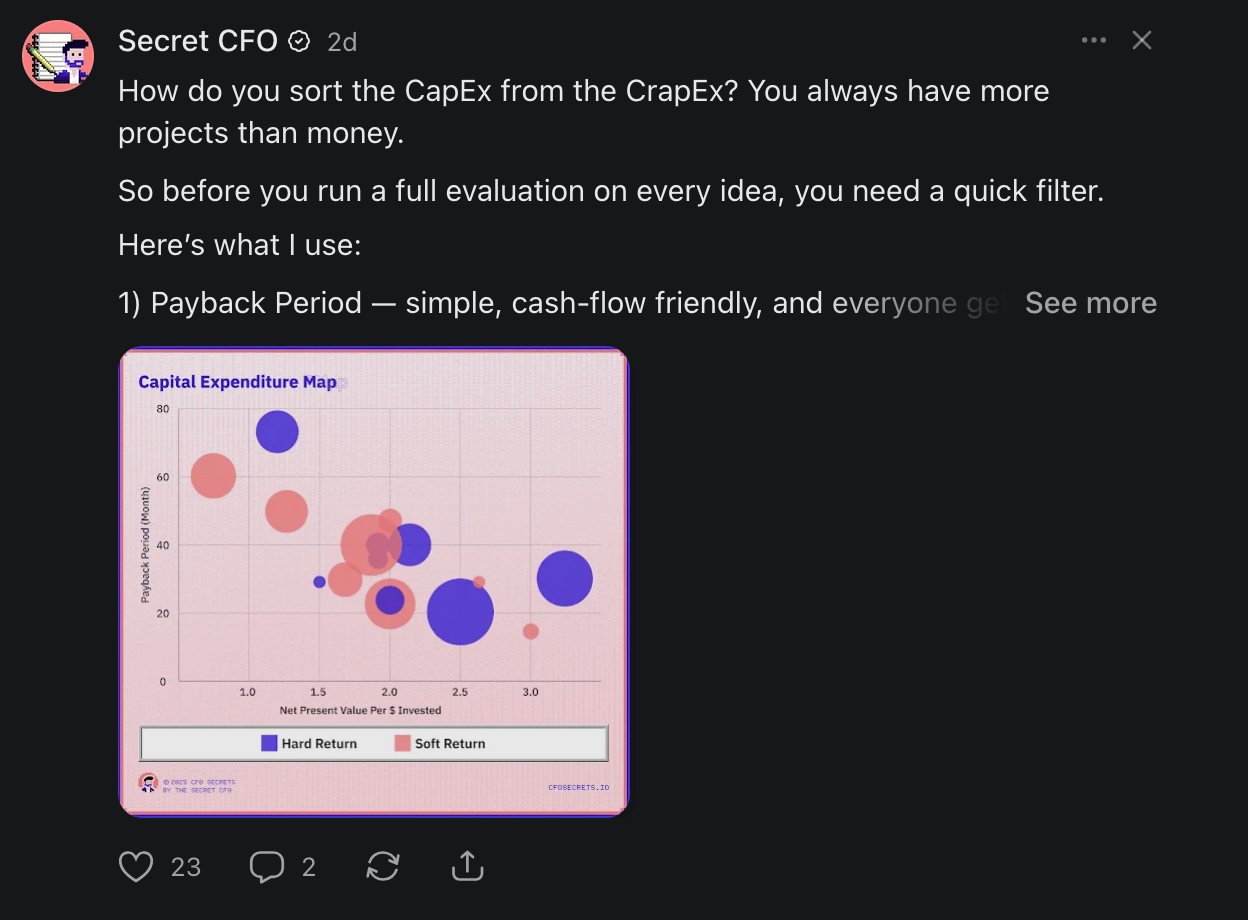Dismiss the post with the X icon
1248x920 pixels.
(x=1142, y=41)
